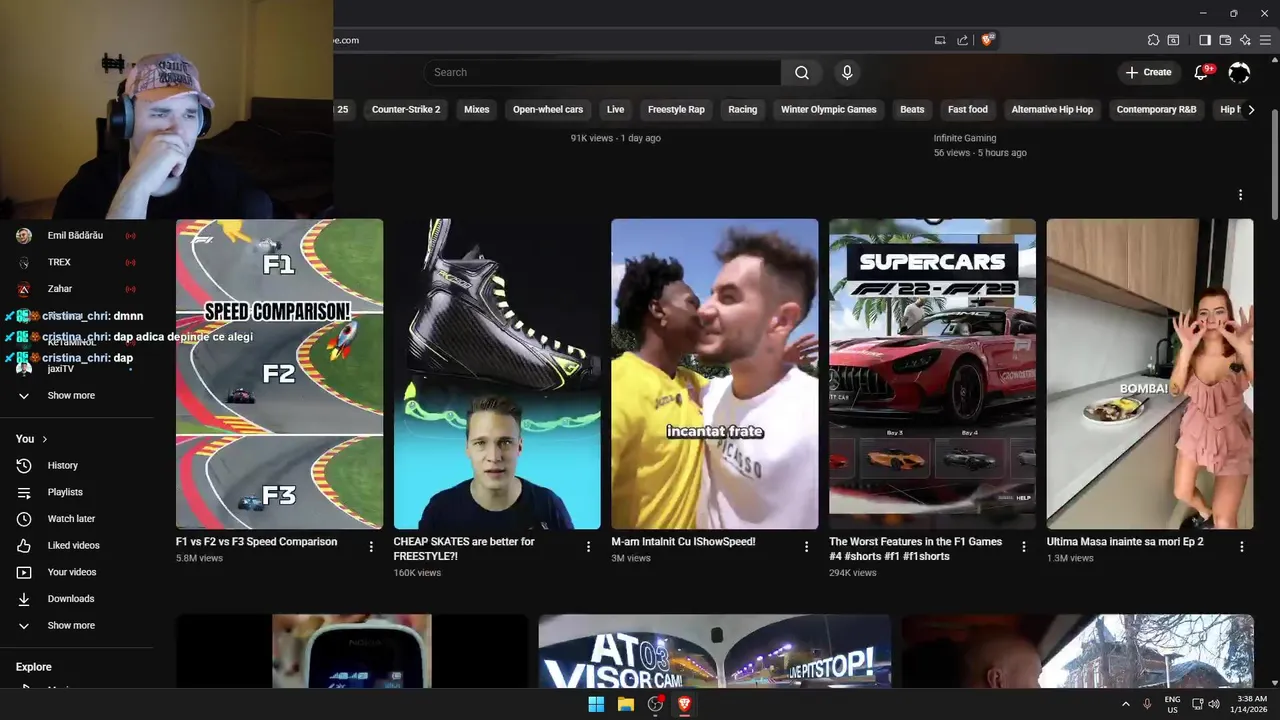Viewport: 1280px width, 720px height.
Task: Select the Fast food chip
Action: [968, 110]
